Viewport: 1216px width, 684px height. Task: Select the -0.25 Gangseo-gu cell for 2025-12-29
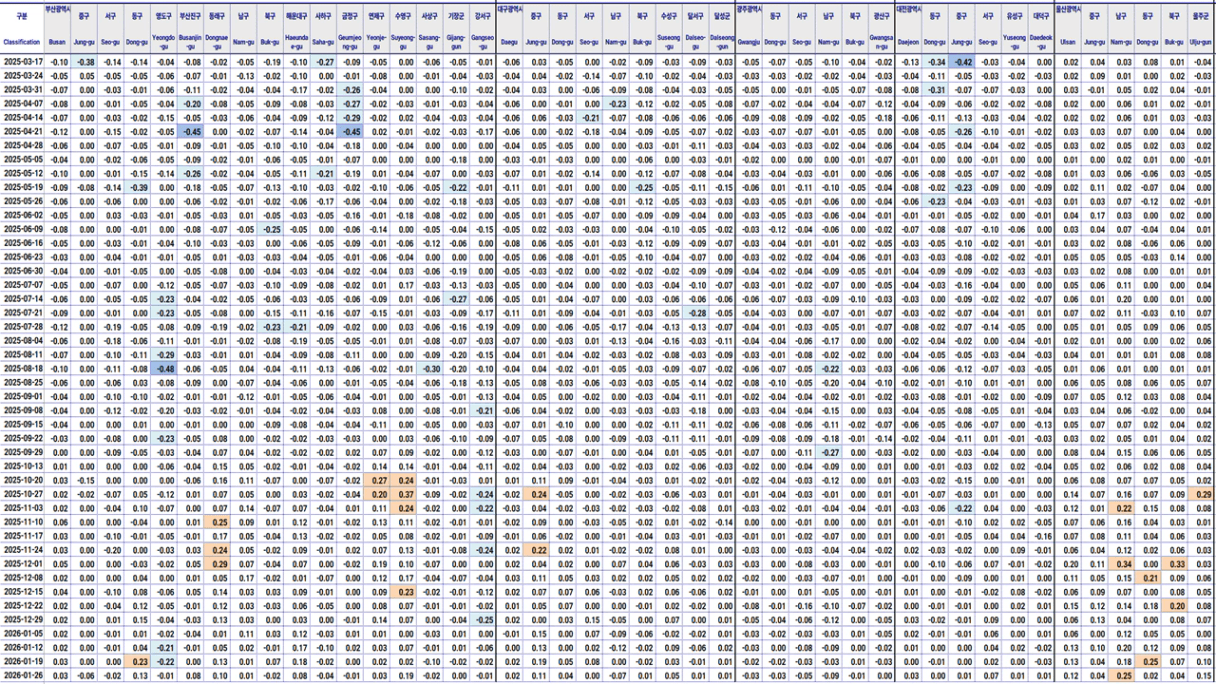click(483, 620)
